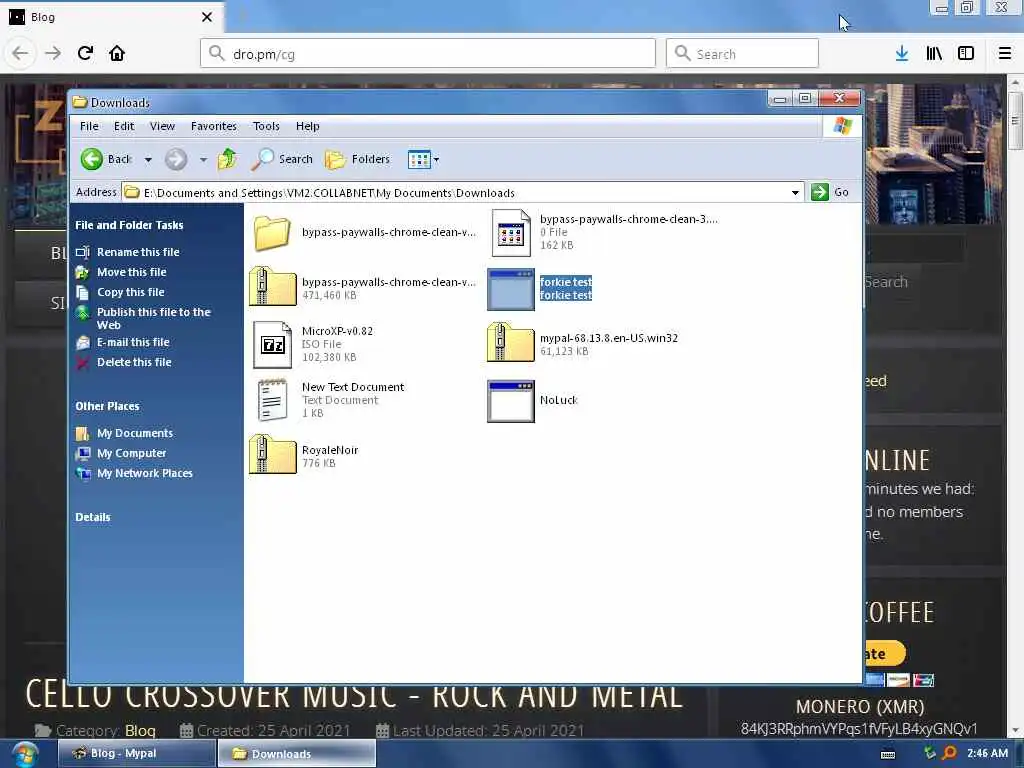Click the Go button beside address bar

[x=830, y=192]
